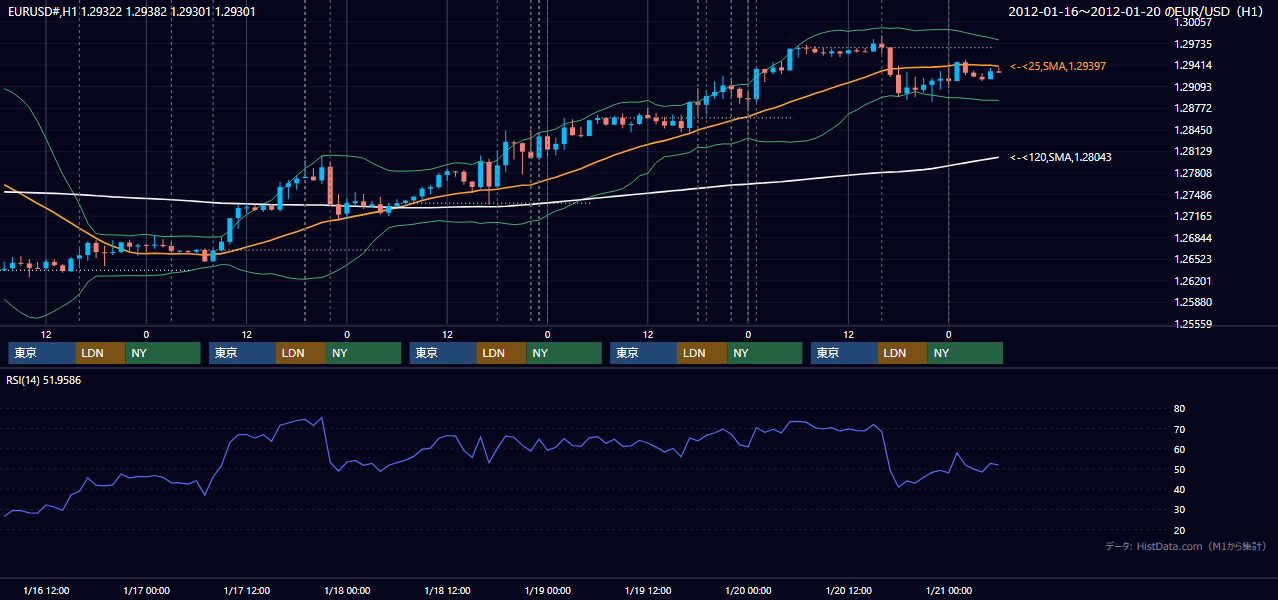Click price axis label 1.25880
Image resolution: width=1278 pixels, height=600 pixels.
point(1193,302)
